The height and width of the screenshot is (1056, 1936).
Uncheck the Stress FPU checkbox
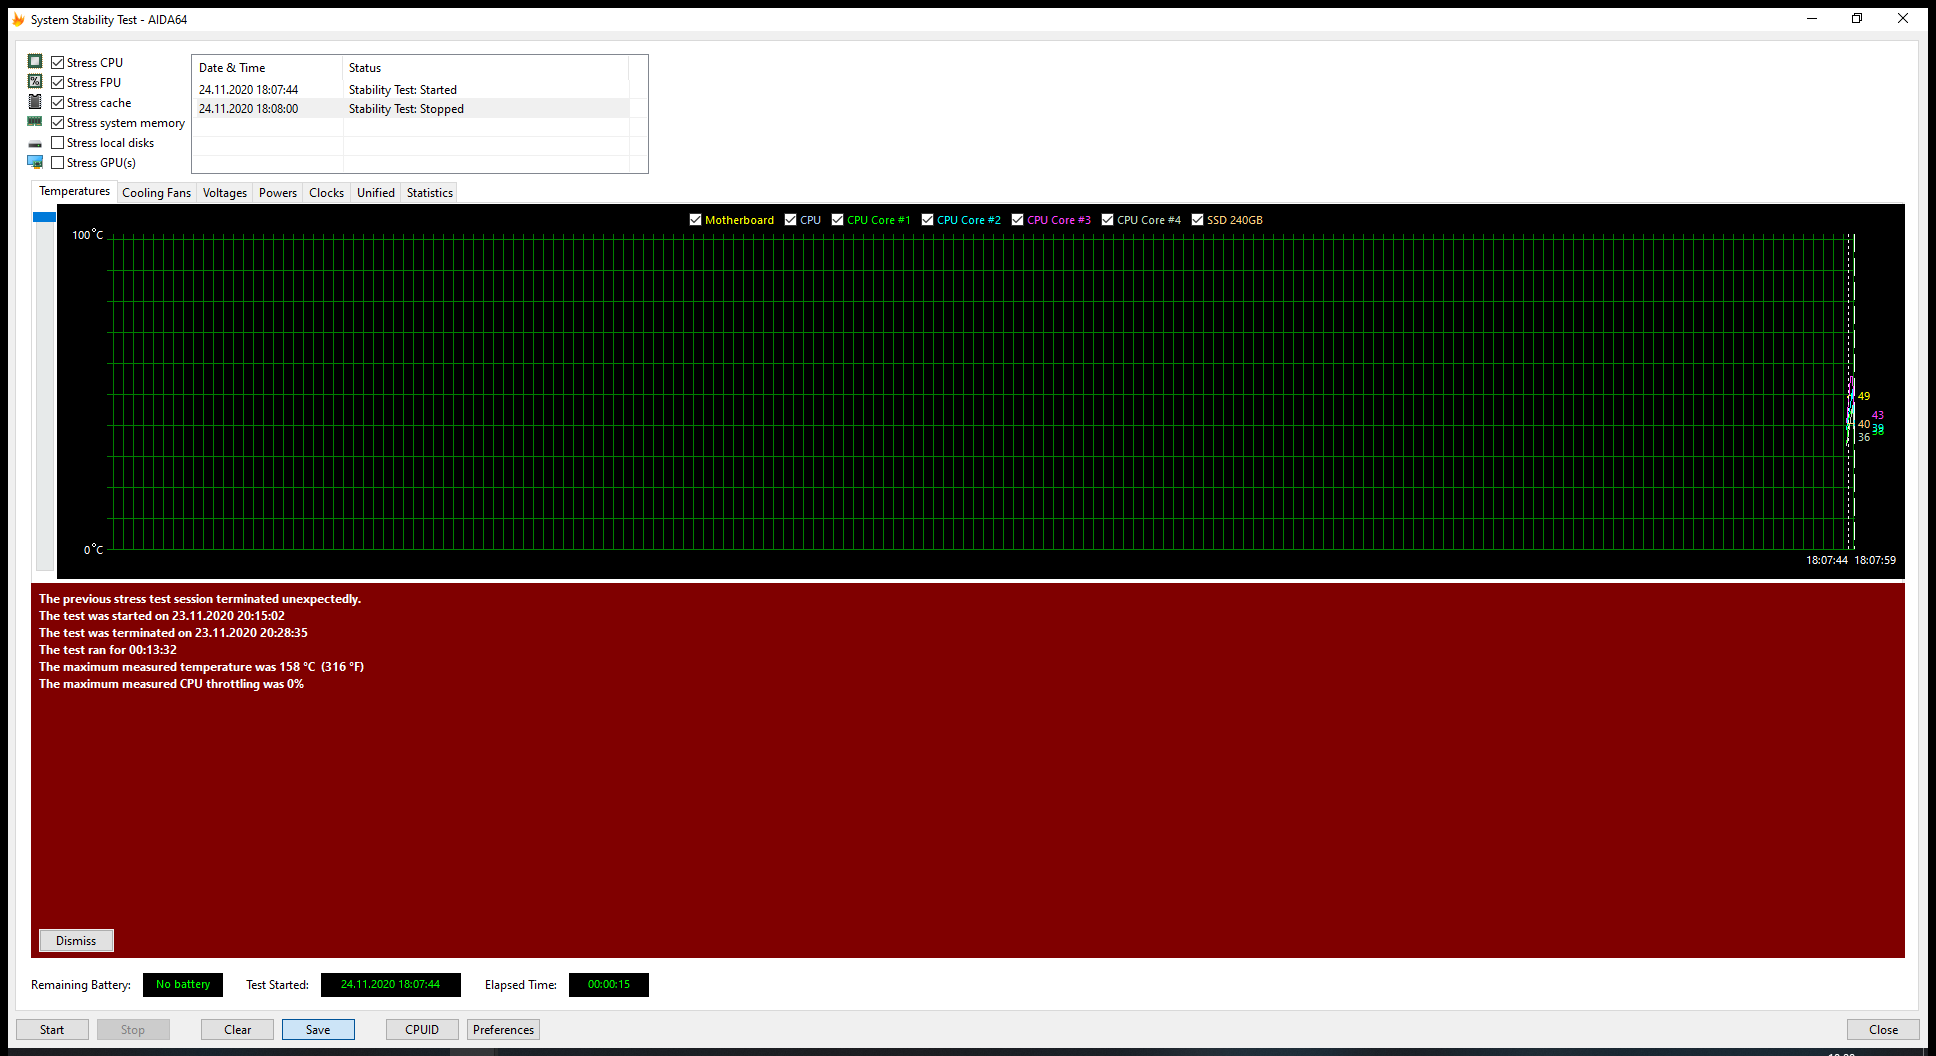pos(58,82)
